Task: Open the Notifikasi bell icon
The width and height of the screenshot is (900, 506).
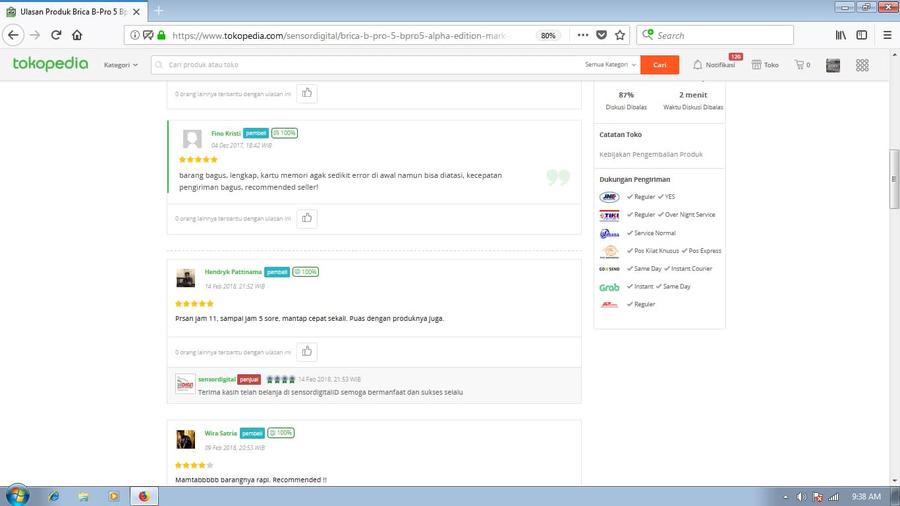Action: pyautogui.click(x=698, y=65)
